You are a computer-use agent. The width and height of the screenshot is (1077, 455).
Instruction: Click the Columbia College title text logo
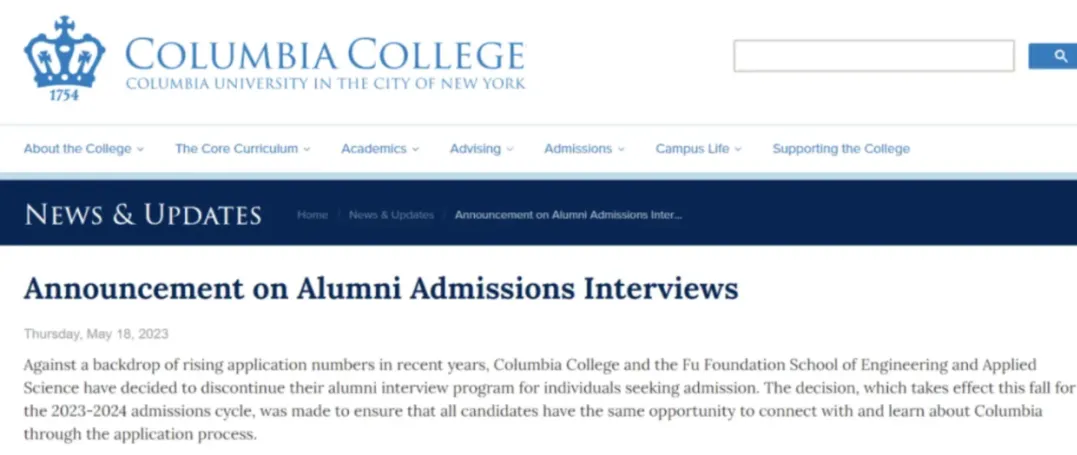pyautogui.click(x=325, y=63)
